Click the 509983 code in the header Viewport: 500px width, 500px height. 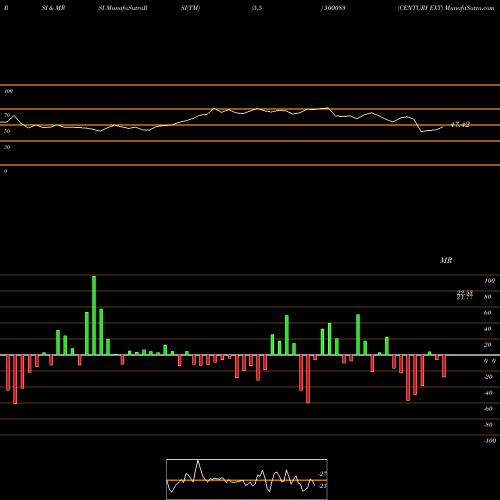tap(335, 8)
